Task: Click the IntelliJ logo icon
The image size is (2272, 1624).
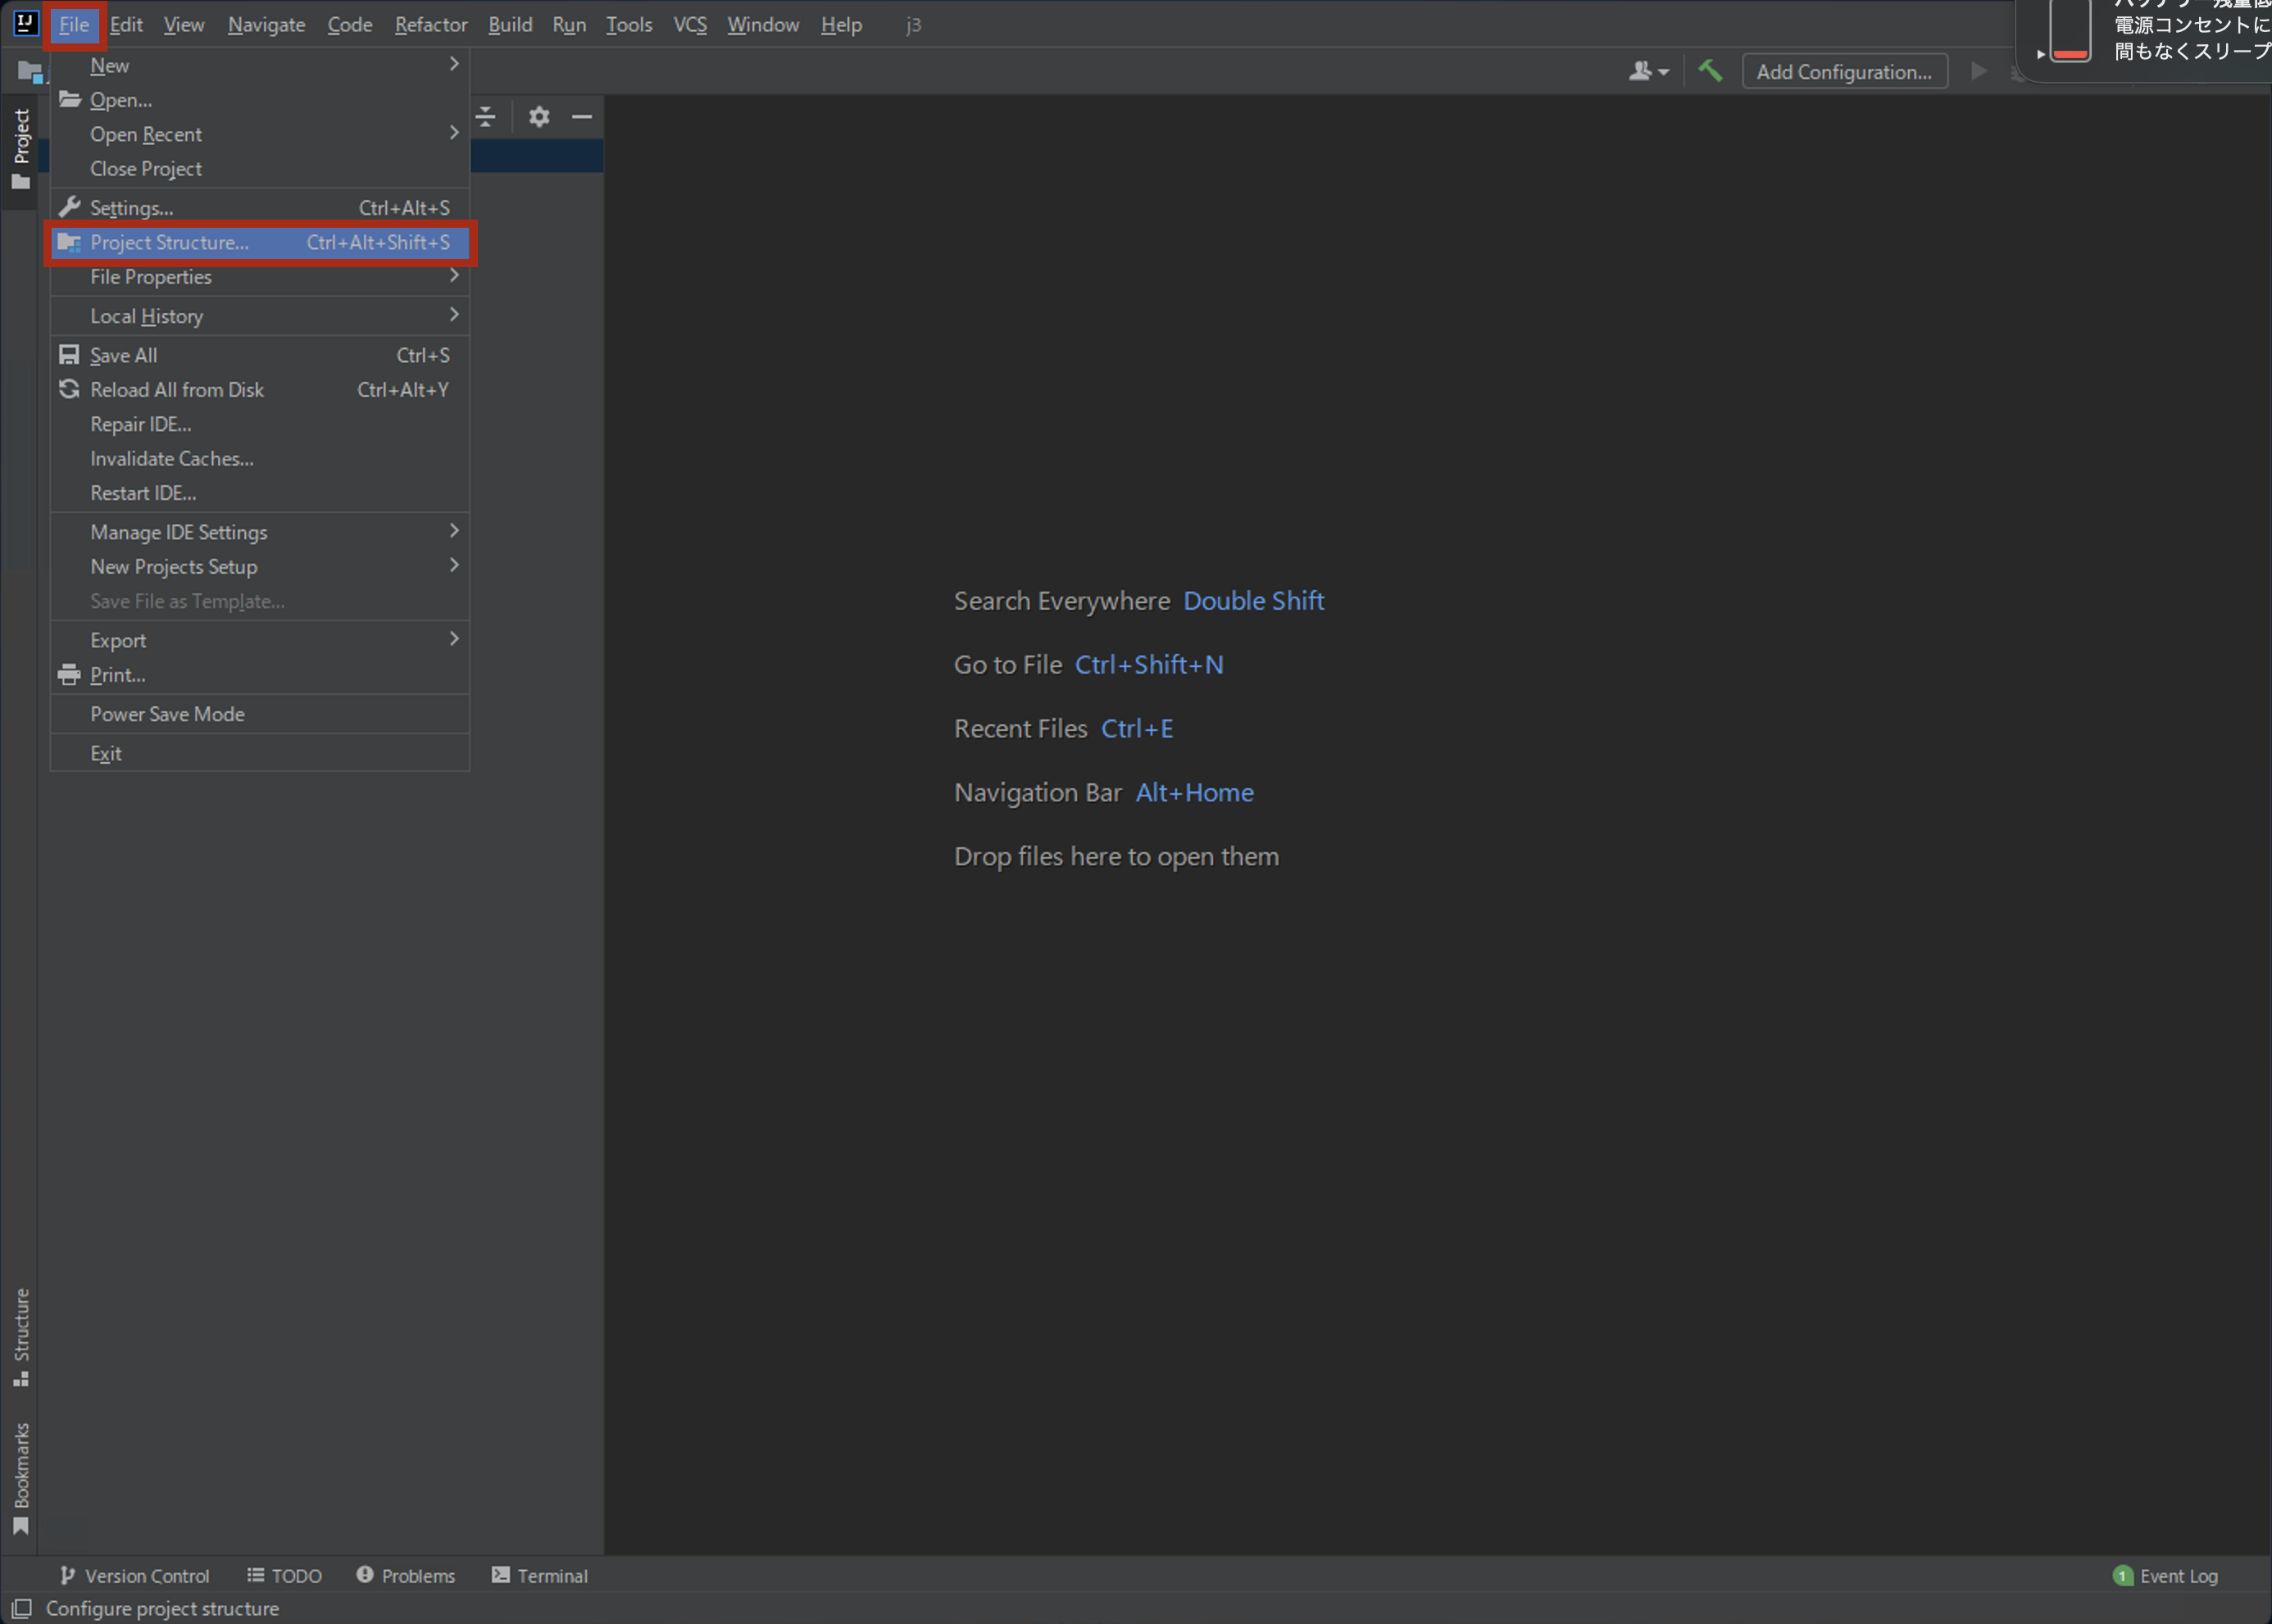Action: click(x=25, y=23)
